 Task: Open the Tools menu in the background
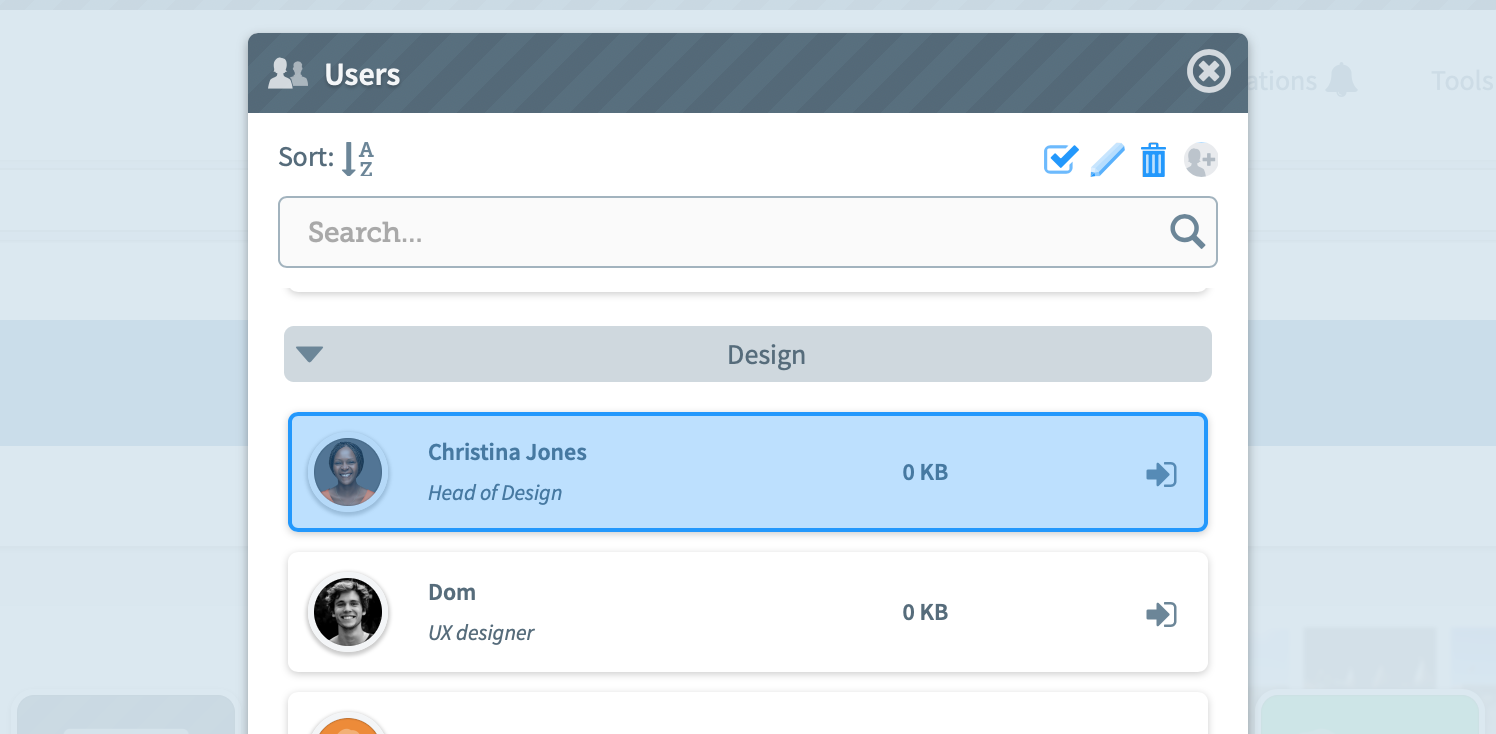coord(1462,80)
